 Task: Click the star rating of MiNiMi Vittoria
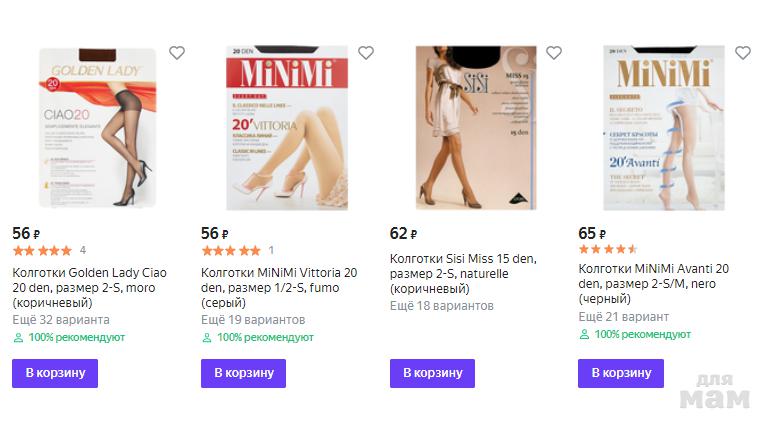point(231,250)
